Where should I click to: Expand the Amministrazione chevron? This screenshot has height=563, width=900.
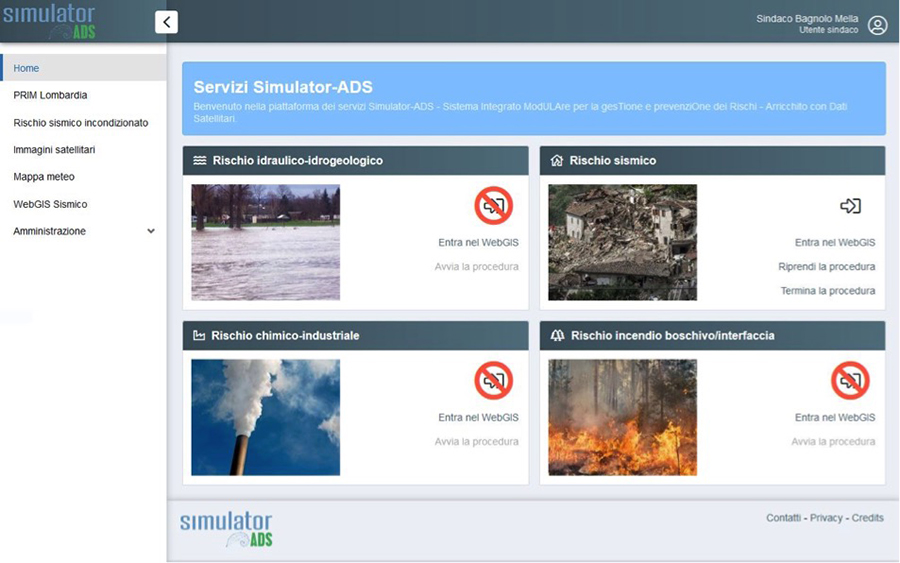point(151,231)
